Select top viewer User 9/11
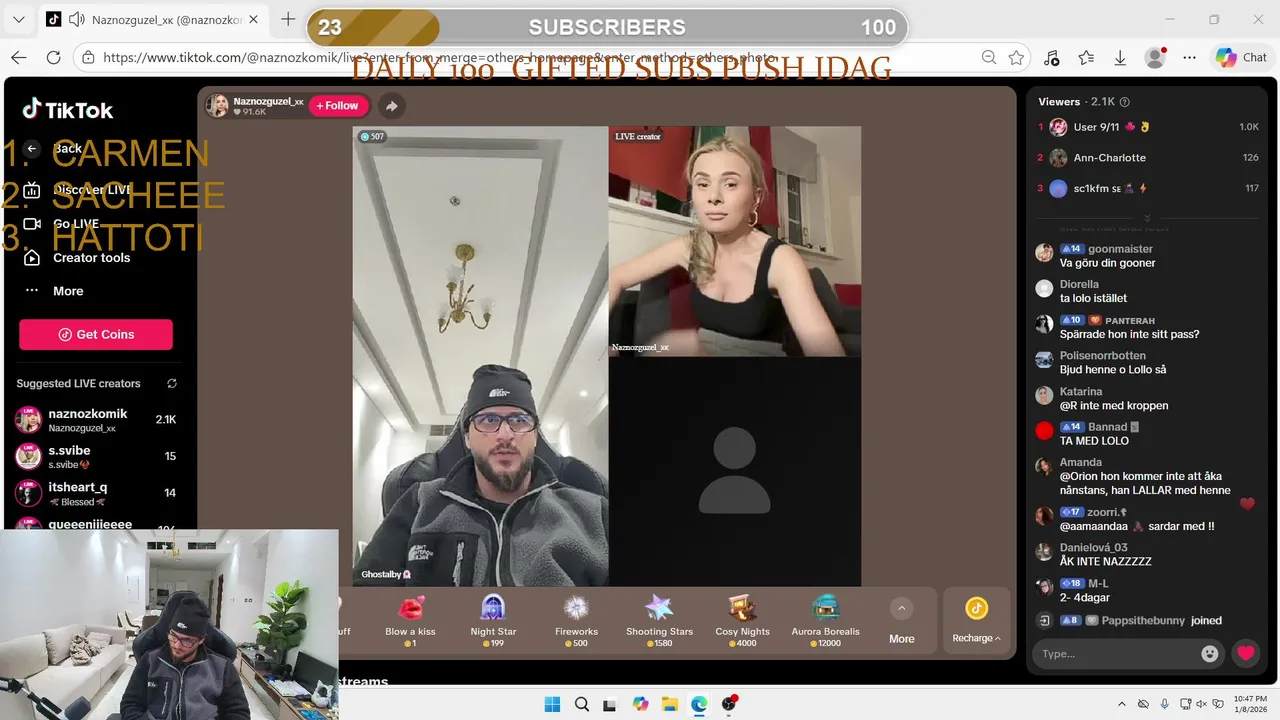 pyautogui.click(x=1148, y=127)
